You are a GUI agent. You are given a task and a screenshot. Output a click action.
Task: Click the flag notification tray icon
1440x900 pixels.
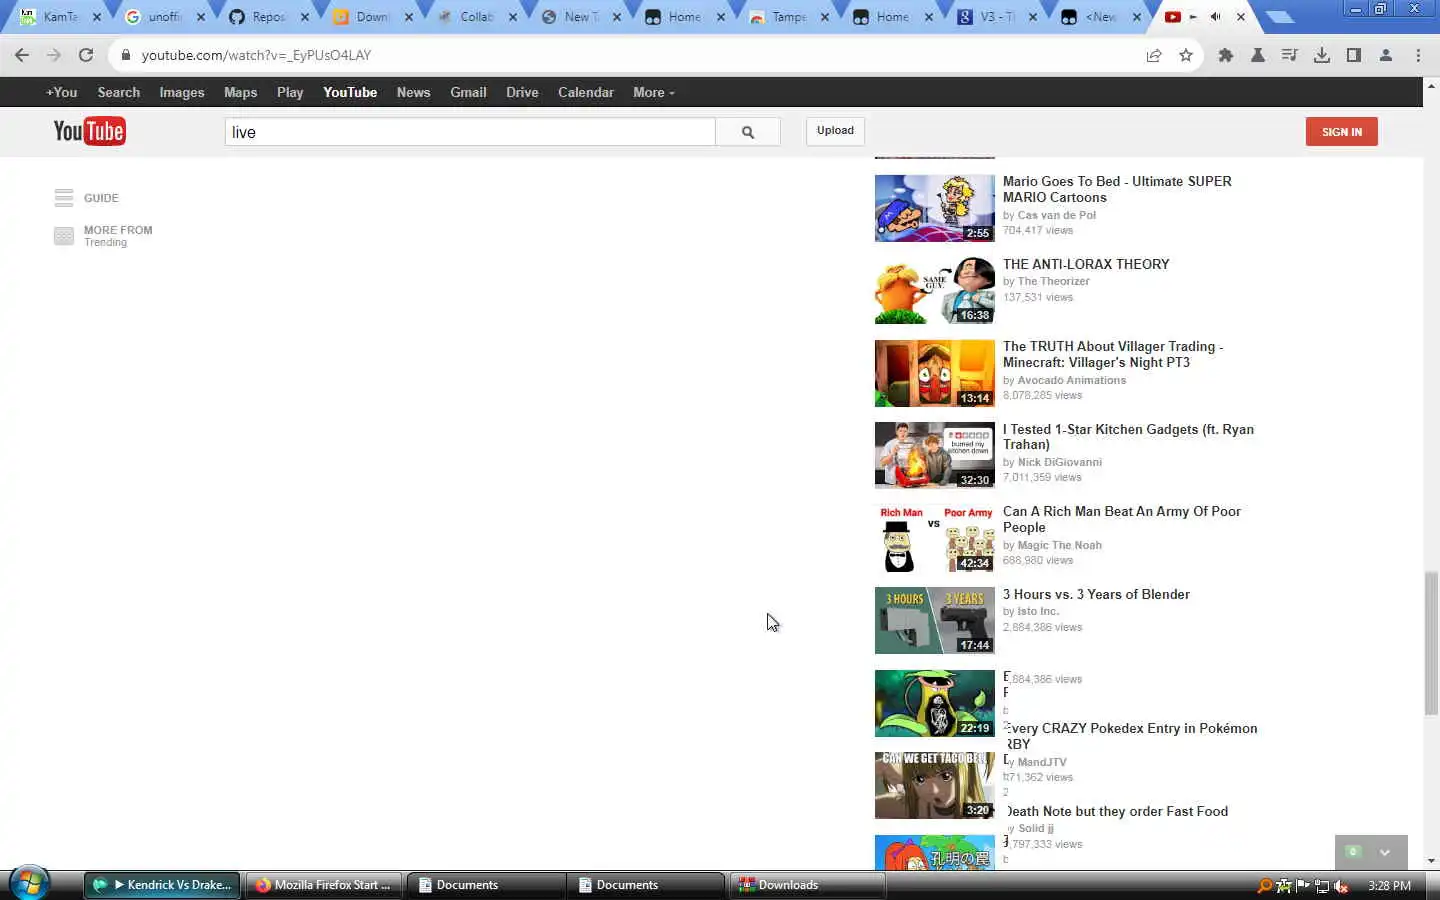[x=1303, y=885]
